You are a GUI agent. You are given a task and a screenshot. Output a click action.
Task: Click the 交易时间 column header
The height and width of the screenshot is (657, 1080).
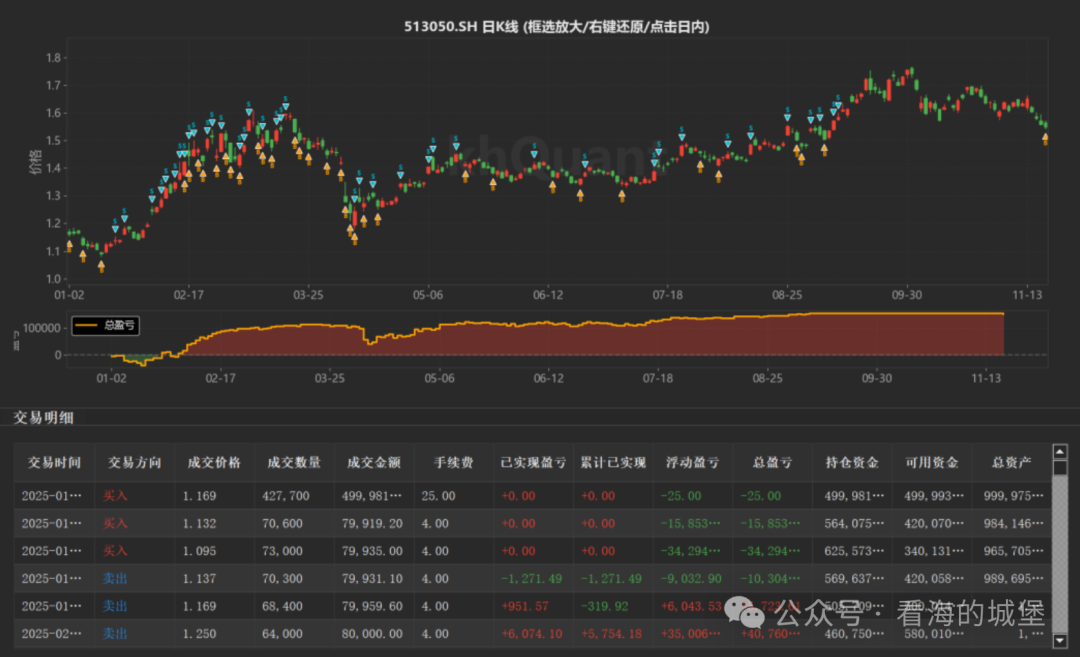[x=54, y=463]
